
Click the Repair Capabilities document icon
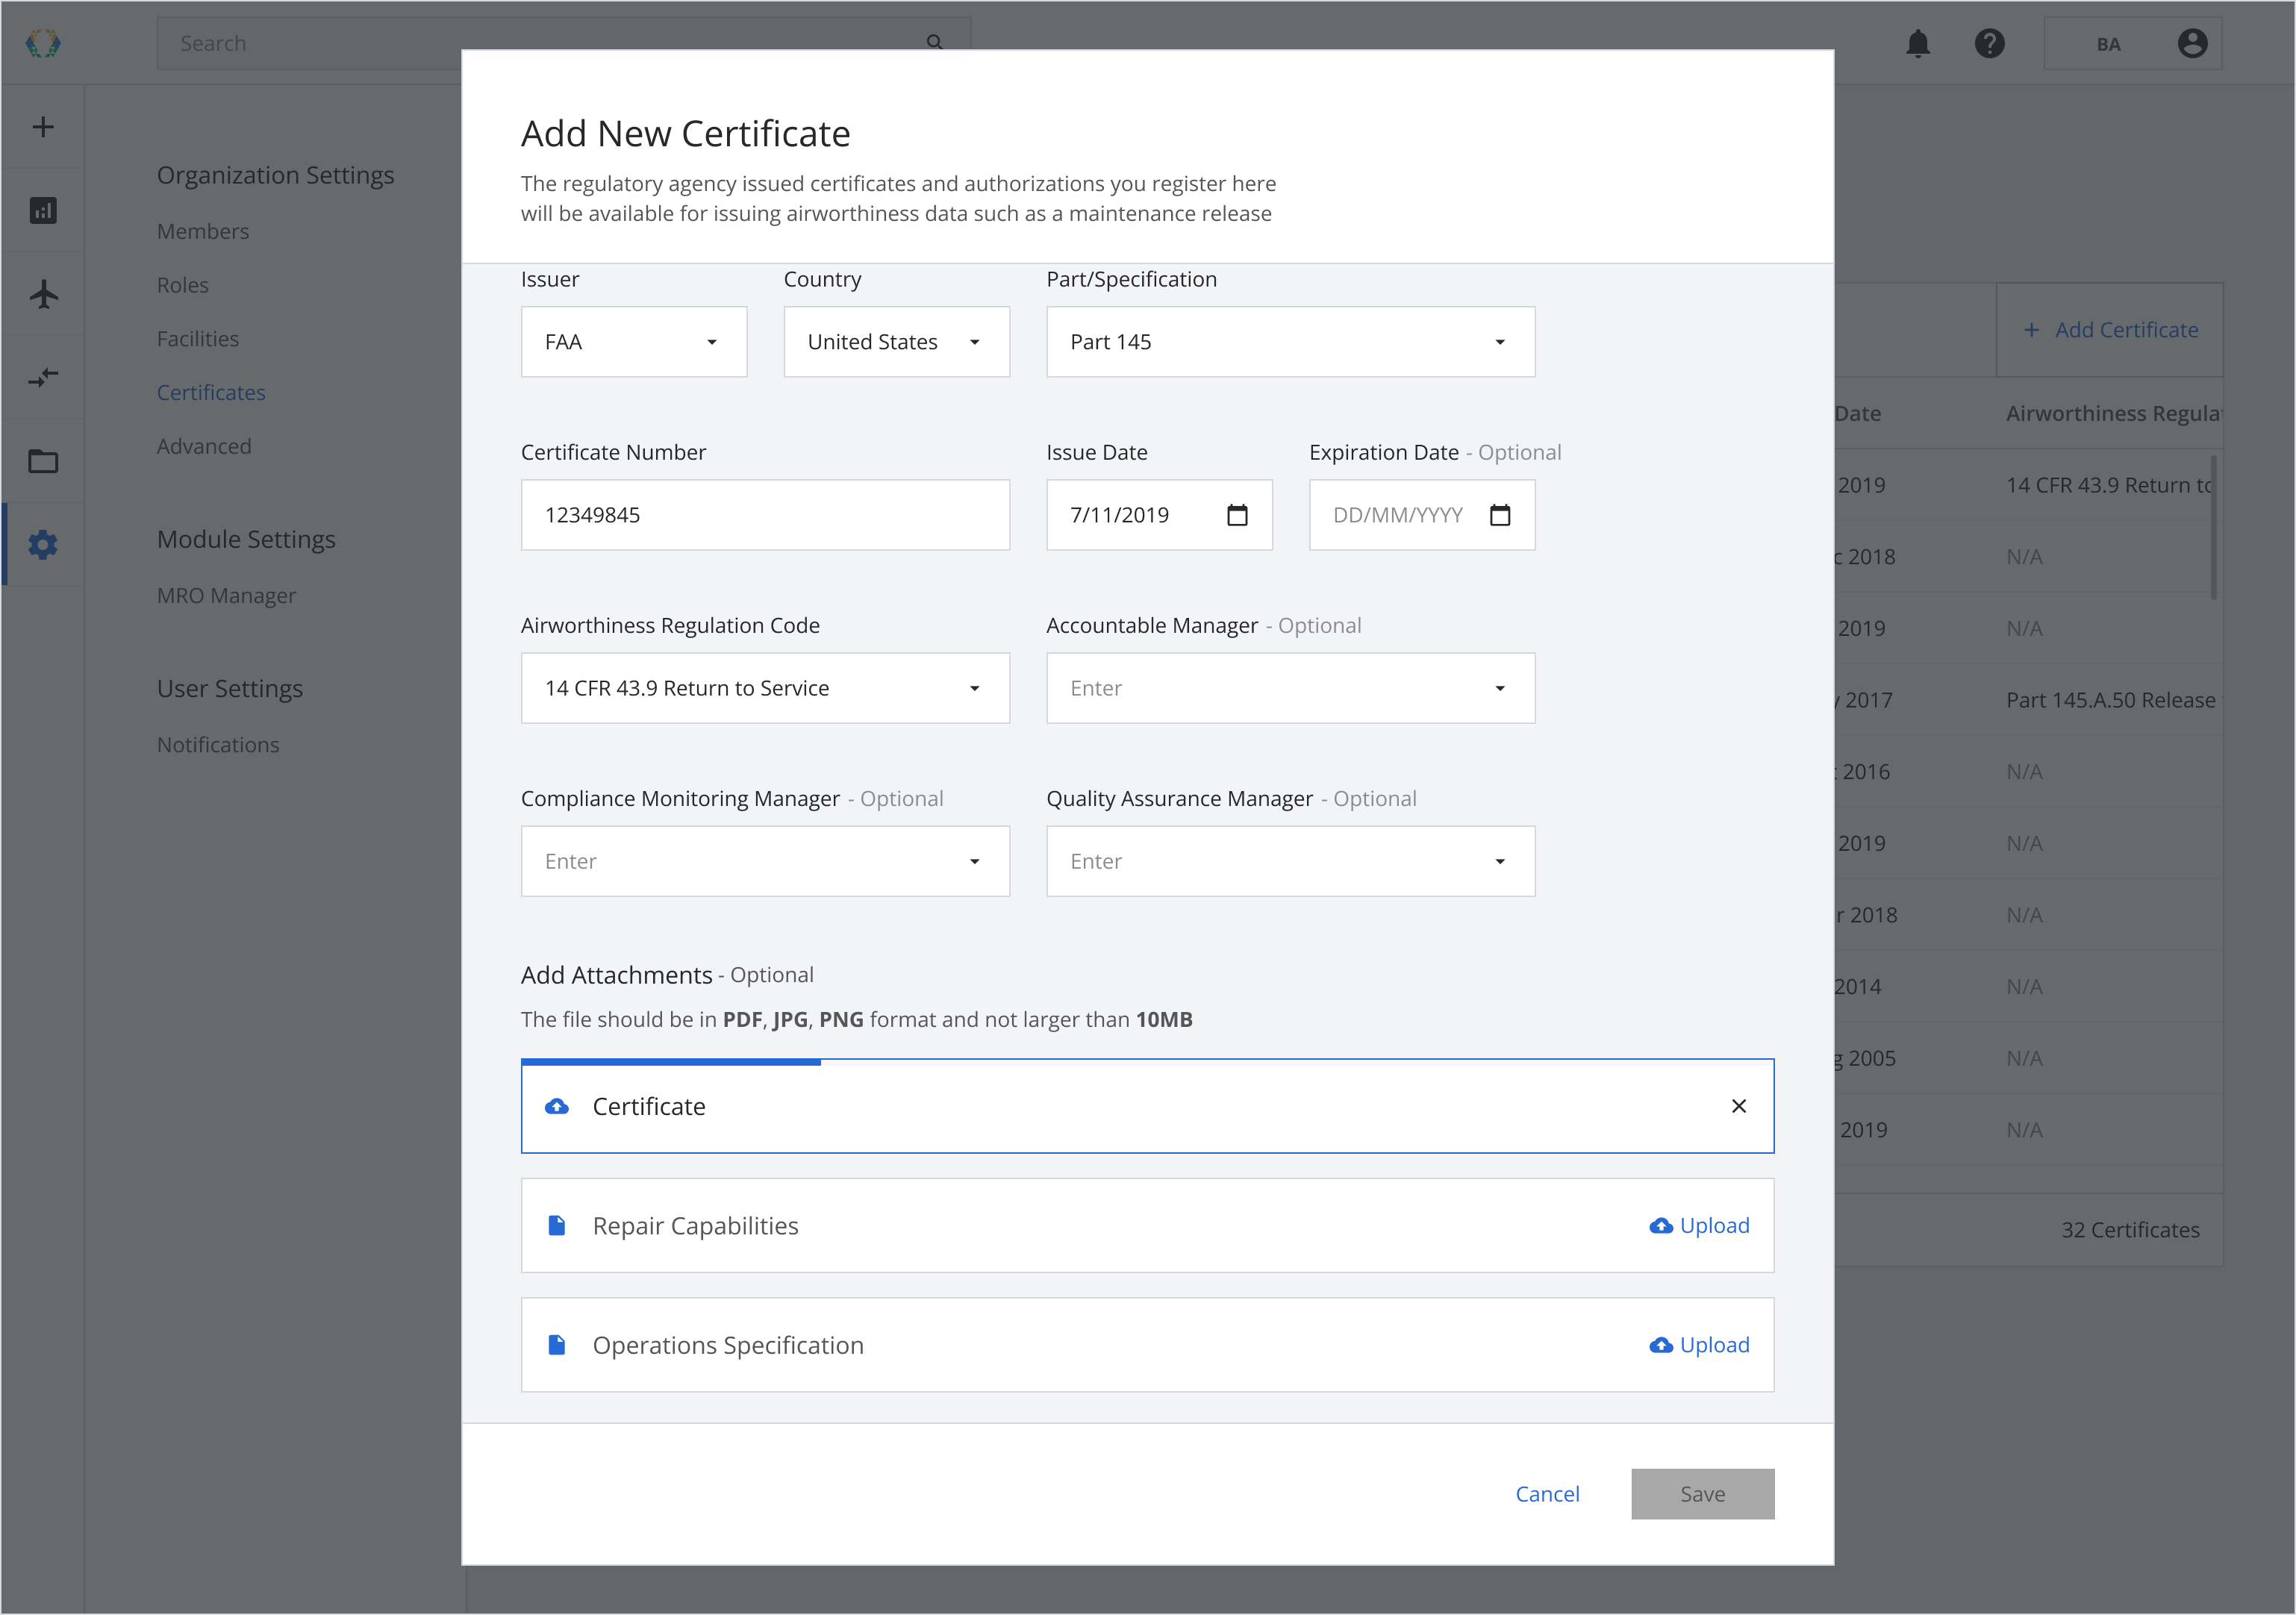click(557, 1226)
